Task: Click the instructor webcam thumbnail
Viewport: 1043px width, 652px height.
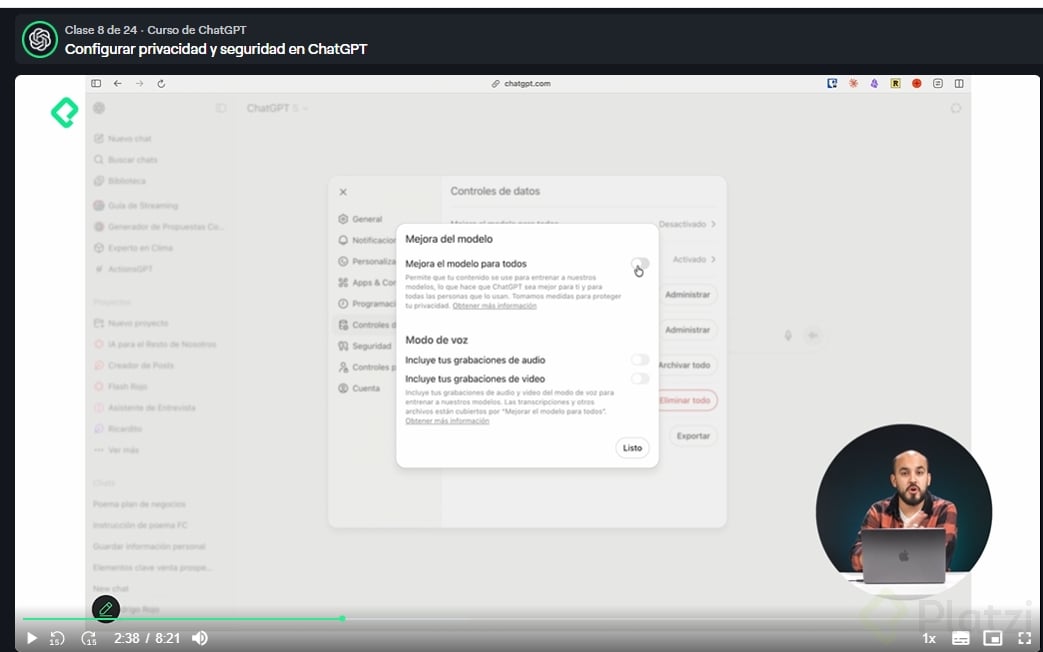Action: tap(904, 512)
